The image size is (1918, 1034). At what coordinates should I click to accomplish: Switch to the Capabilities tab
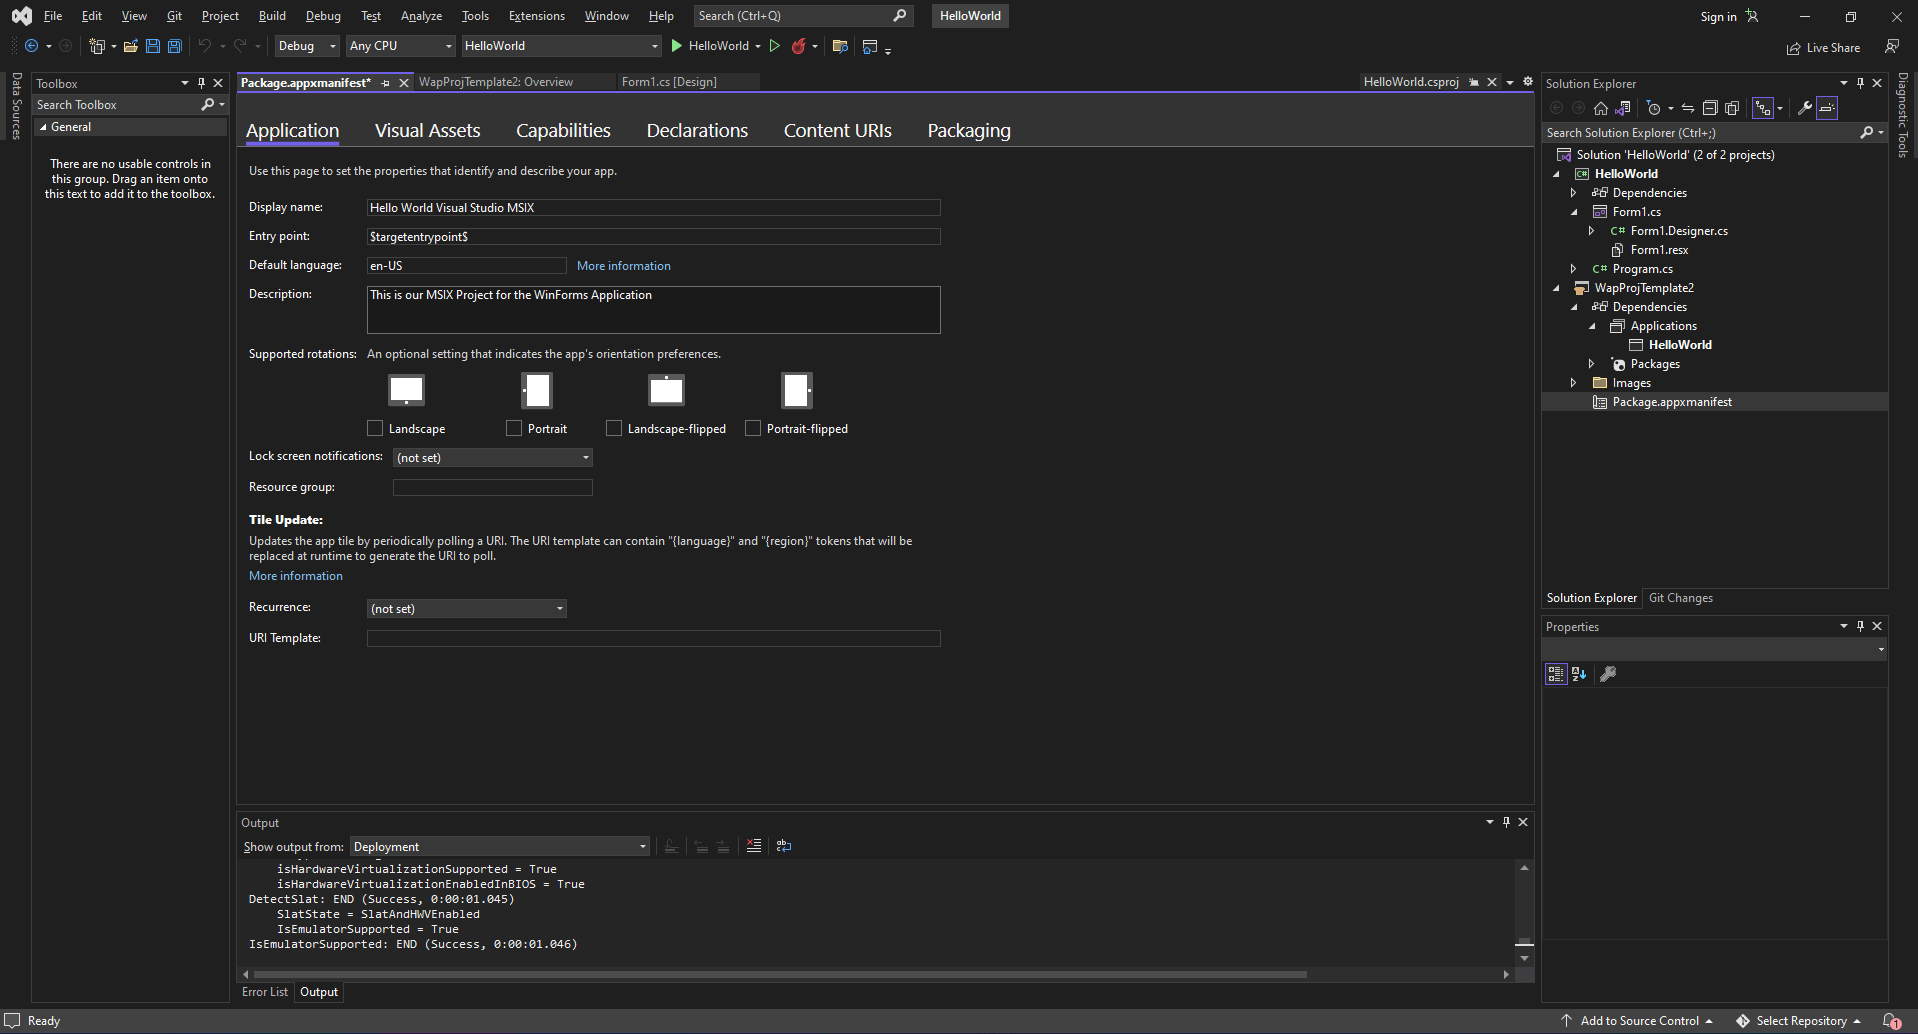tap(563, 131)
